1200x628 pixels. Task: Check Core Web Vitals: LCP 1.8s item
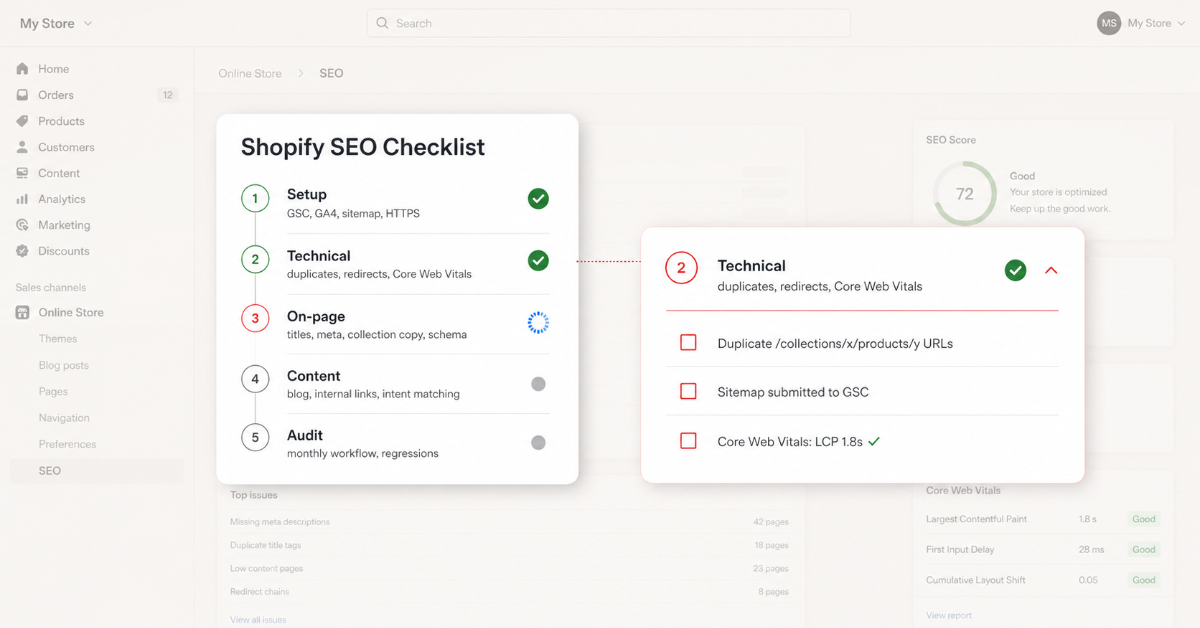point(687,440)
